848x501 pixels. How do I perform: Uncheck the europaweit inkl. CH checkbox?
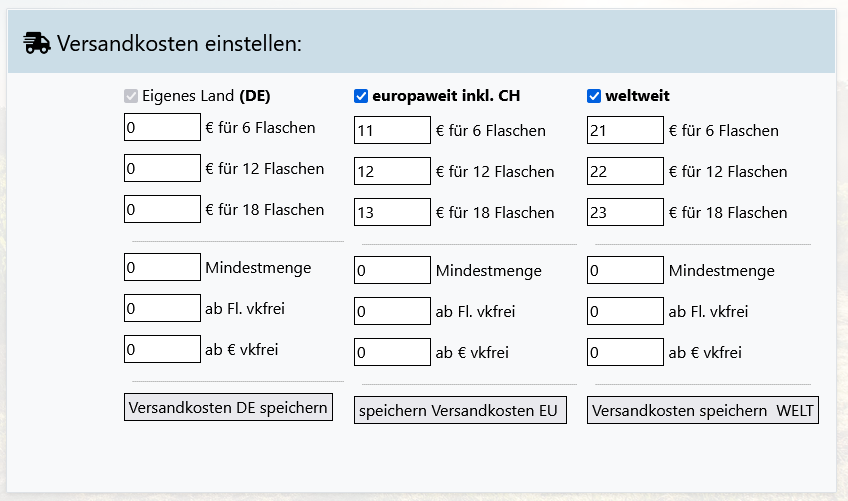click(361, 97)
